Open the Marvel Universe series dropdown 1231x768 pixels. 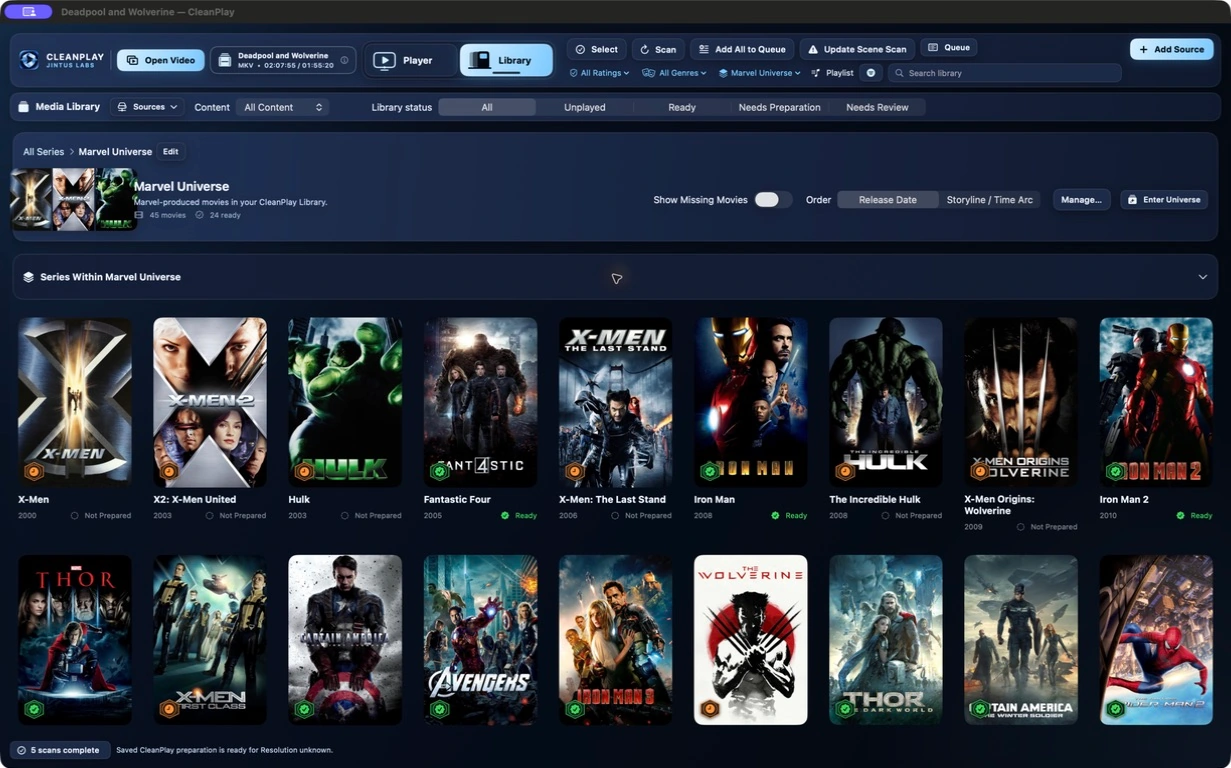[x=760, y=73]
